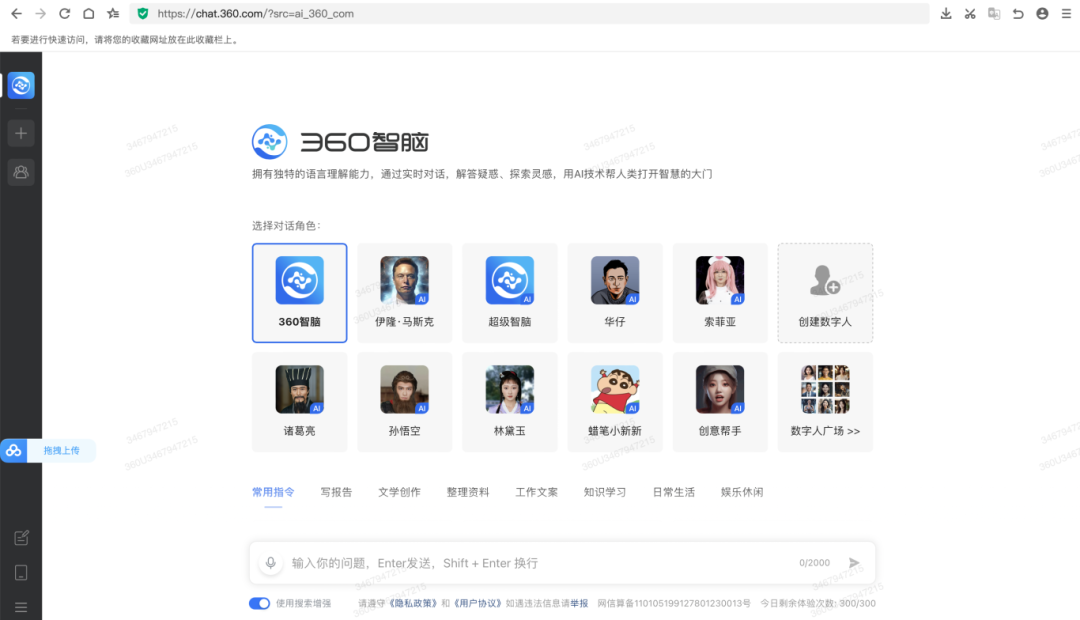Select 孙悟空 role card

tap(404, 402)
